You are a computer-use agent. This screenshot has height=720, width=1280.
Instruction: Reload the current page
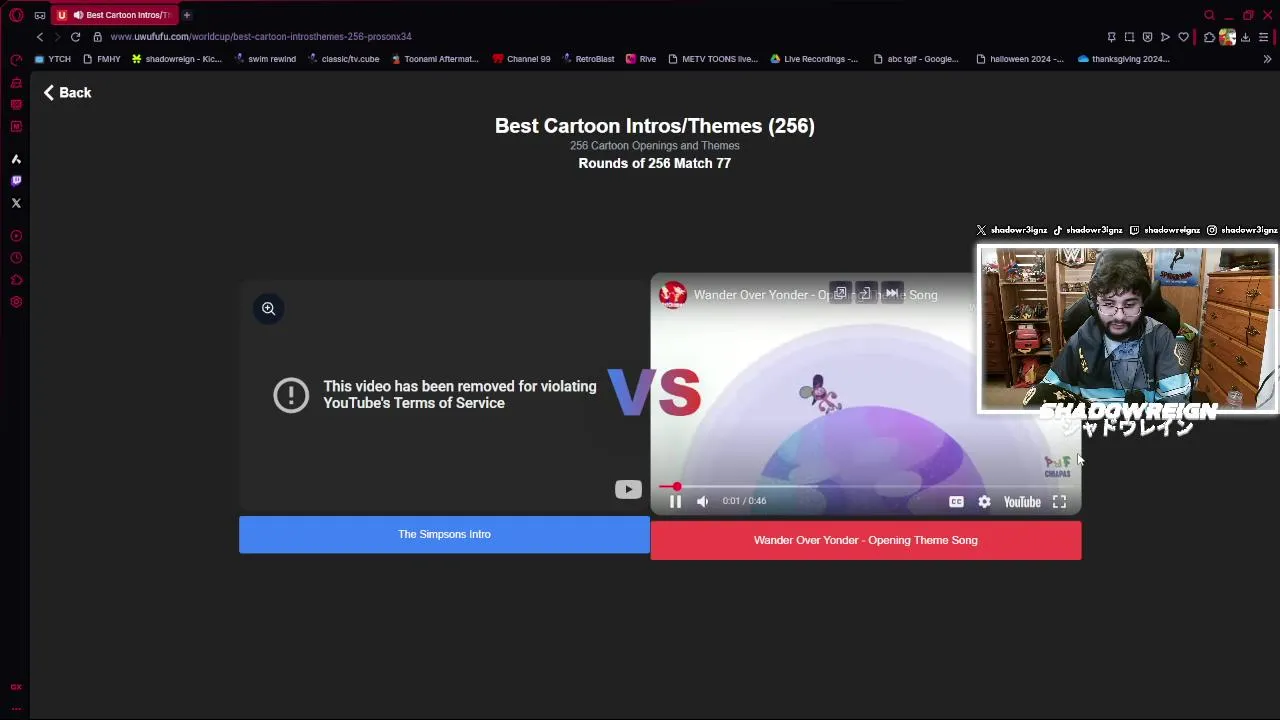point(75,37)
